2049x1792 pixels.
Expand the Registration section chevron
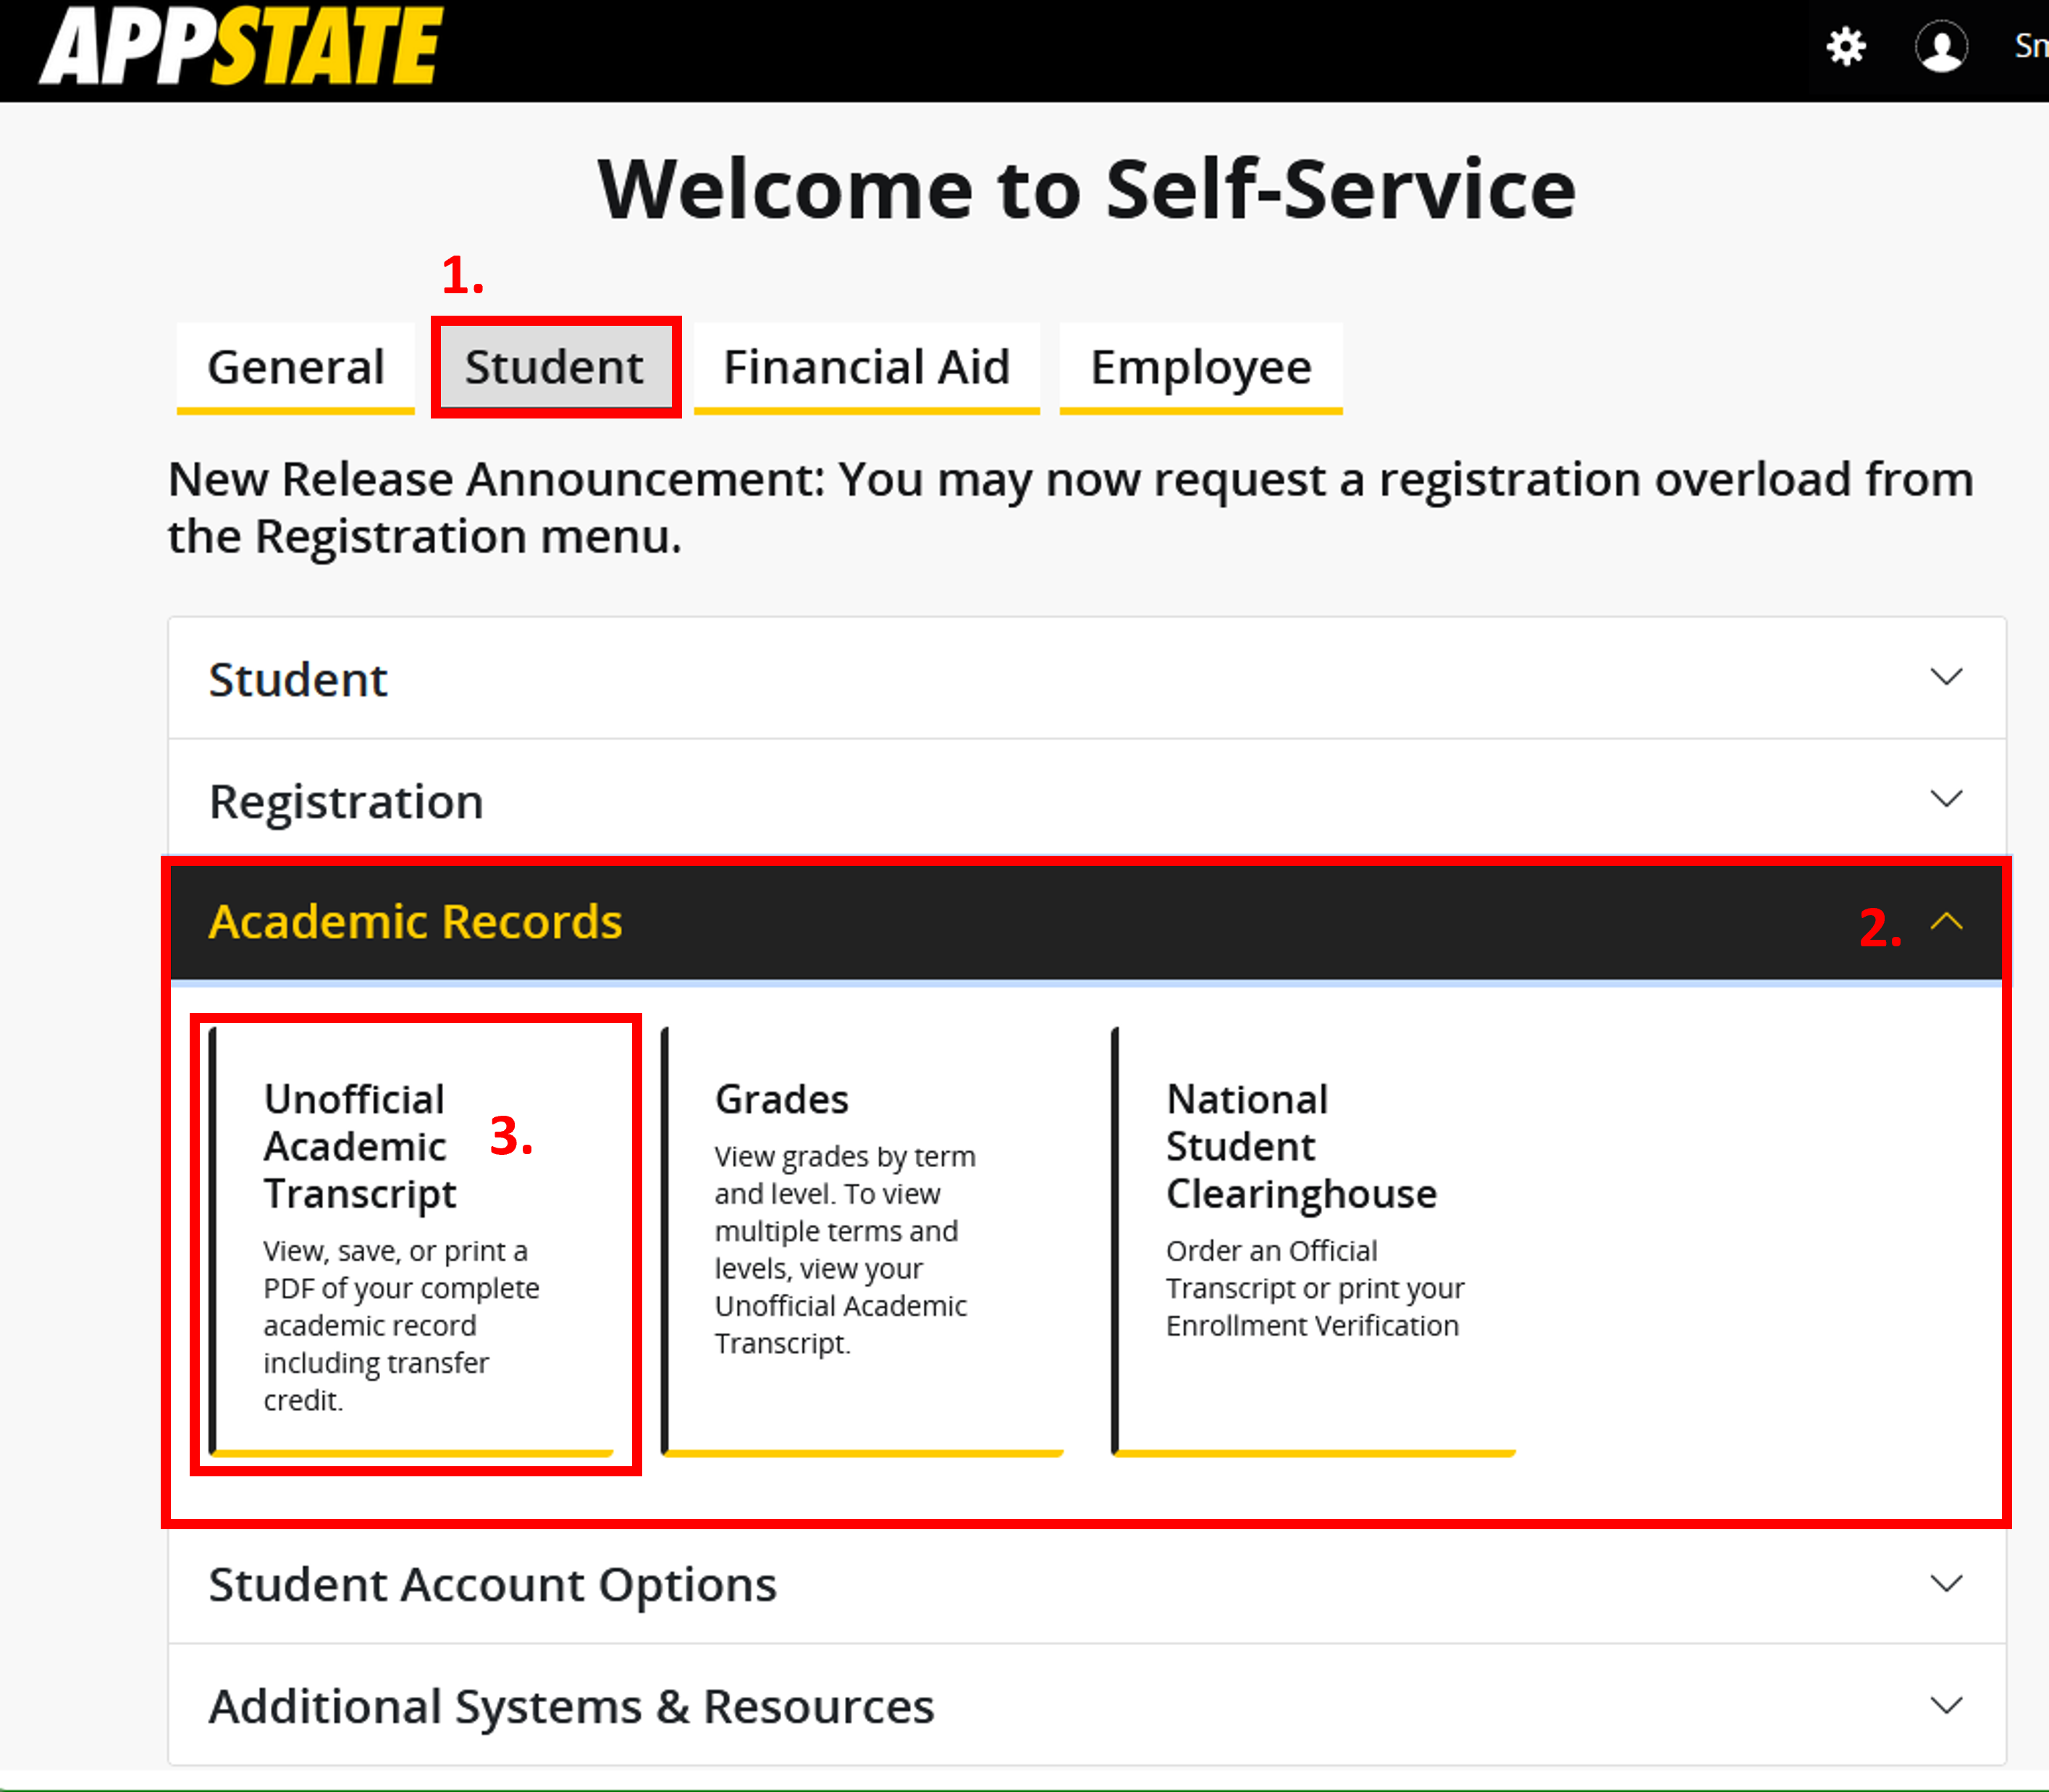point(1946,799)
